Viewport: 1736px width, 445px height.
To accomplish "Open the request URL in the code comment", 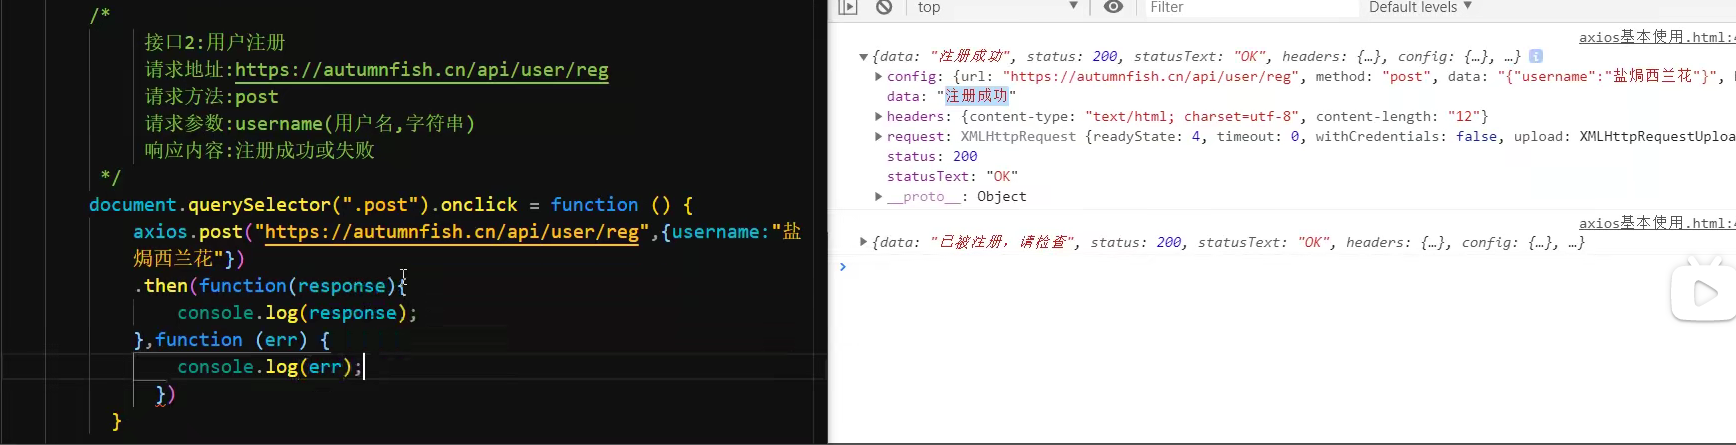I will click(422, 70).
